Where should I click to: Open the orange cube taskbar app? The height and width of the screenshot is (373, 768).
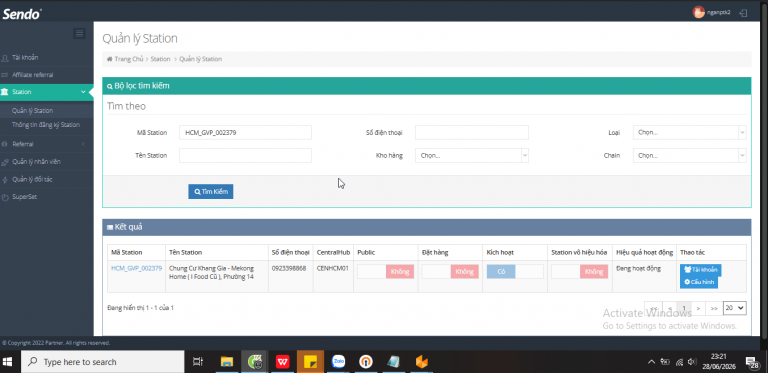422,362
